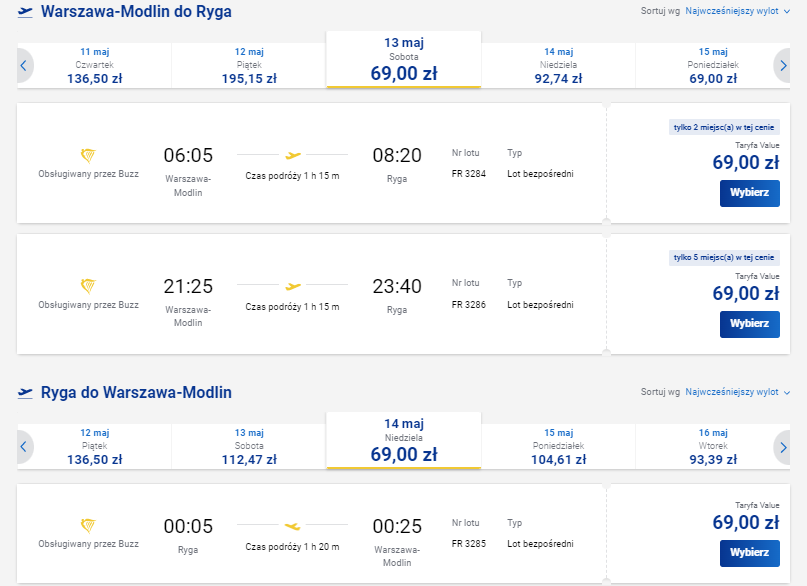Click flight number FR 3285
Image resolution: width=807 pixels, height=586 pixels.
coord(469,544)
